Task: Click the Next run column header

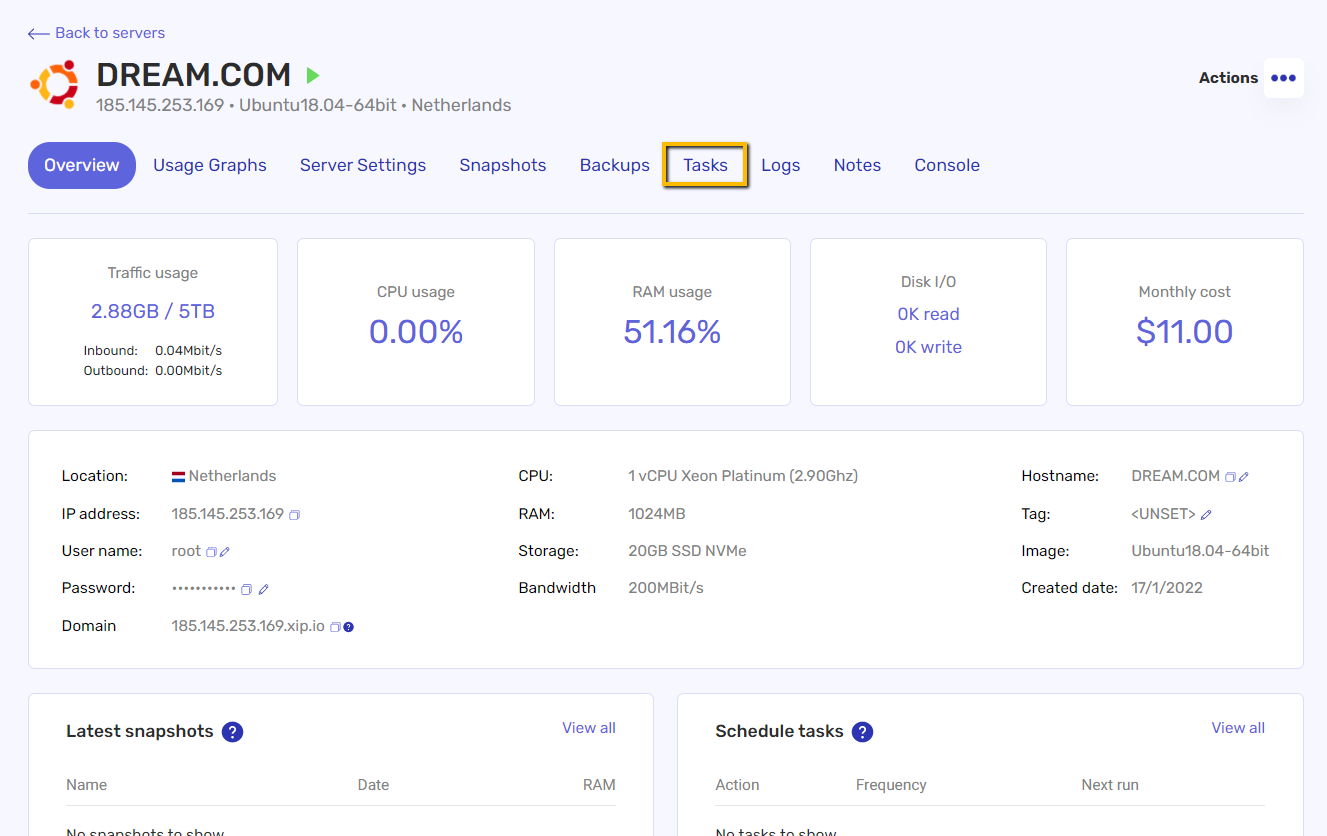Action: click(x=1110, y=785)
